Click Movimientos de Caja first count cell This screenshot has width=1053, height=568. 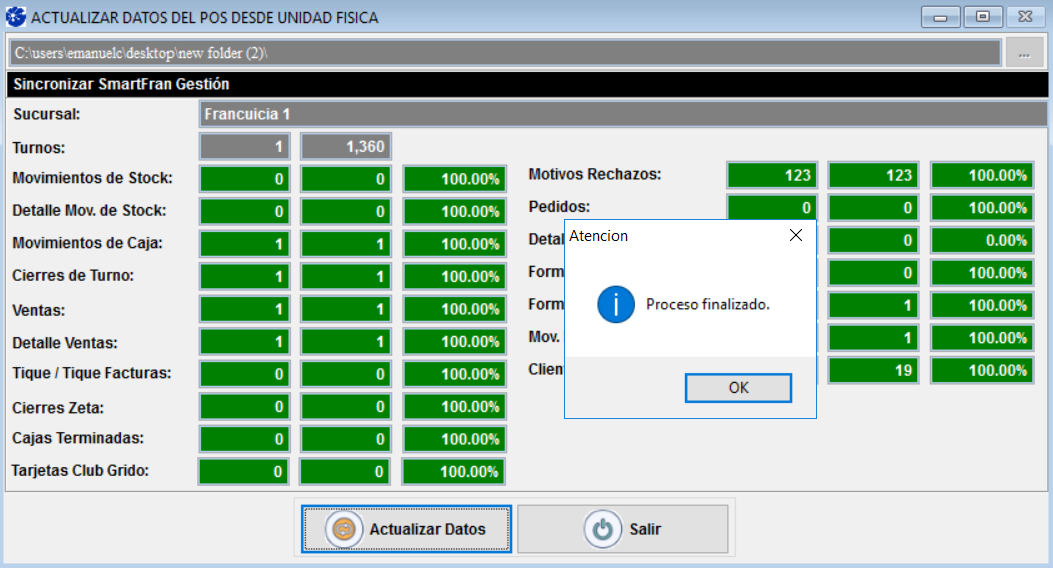244,244
